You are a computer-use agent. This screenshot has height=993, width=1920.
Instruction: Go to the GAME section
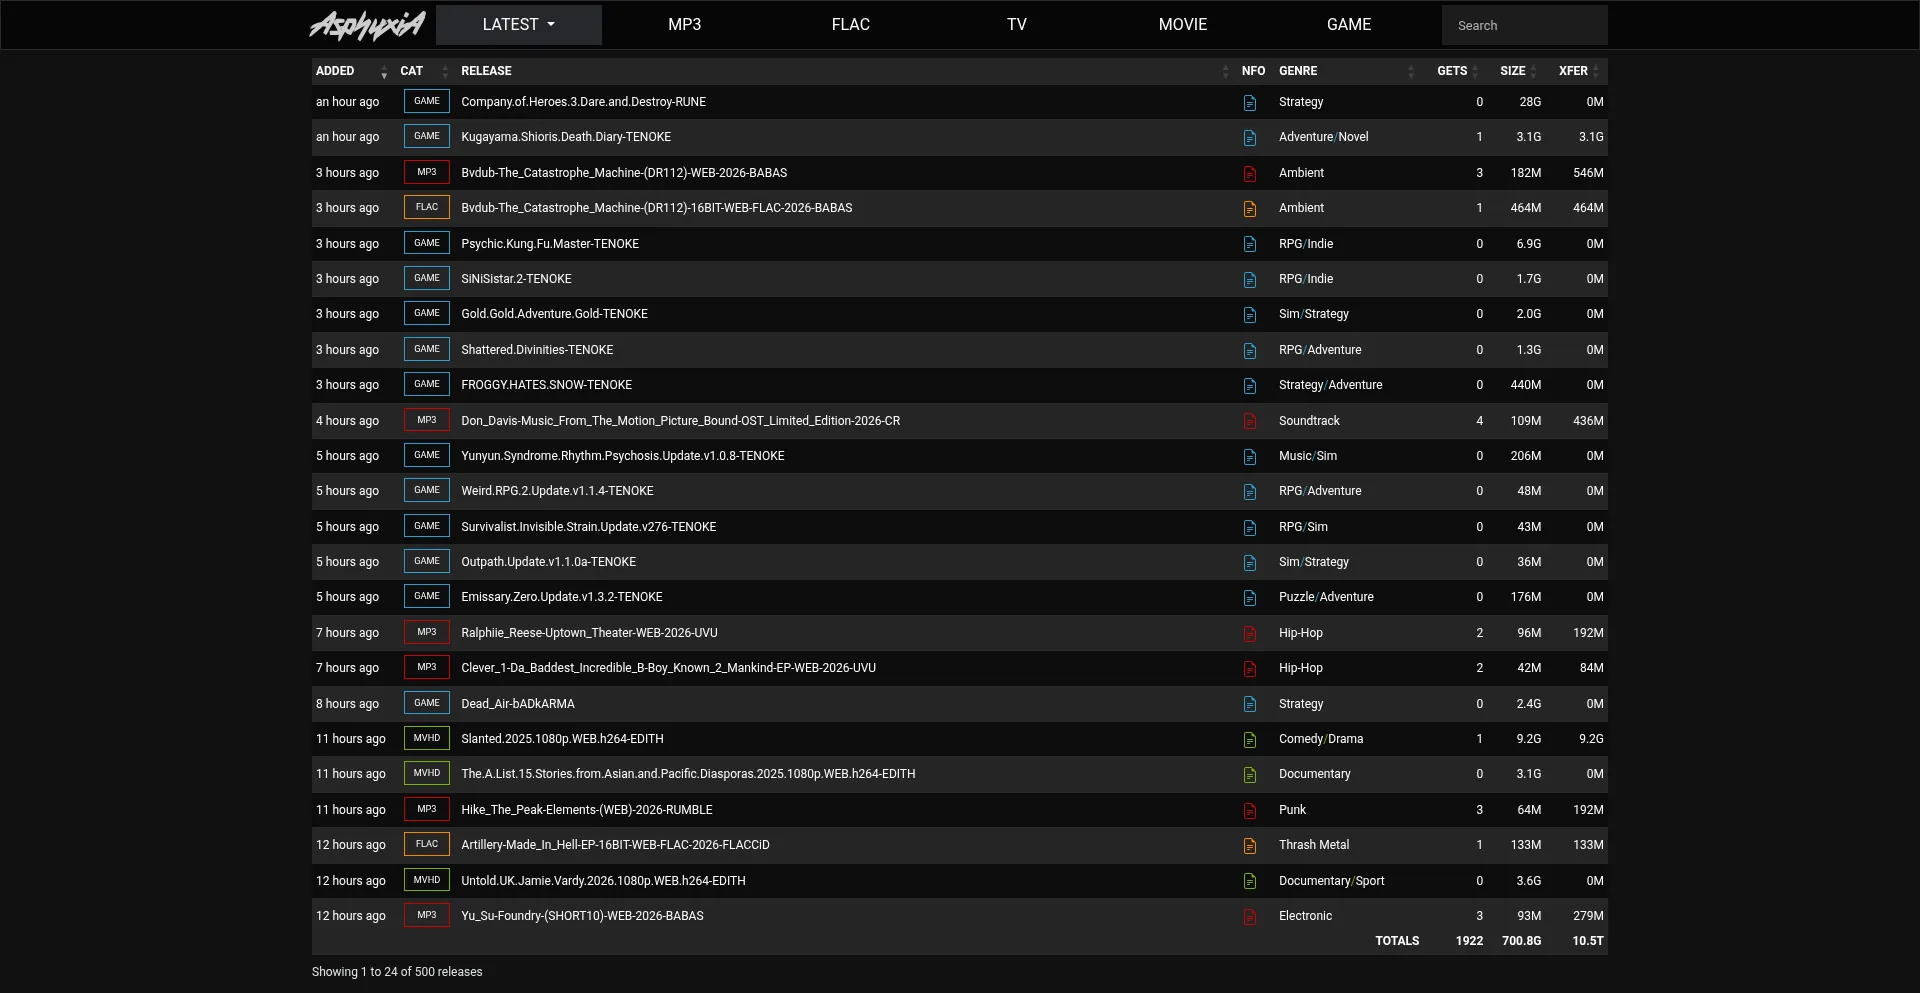click(1349, 25)
